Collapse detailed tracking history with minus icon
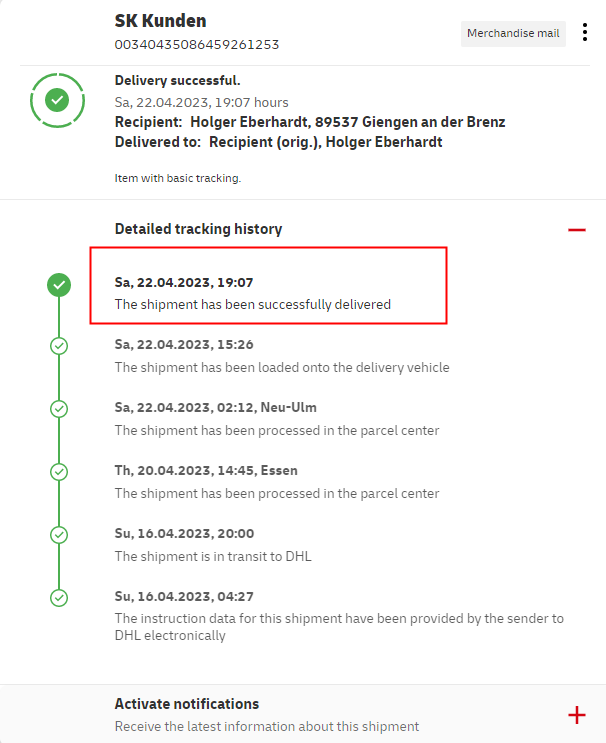Viewport: 606px width, 743px height. click(x=576, y=230)
